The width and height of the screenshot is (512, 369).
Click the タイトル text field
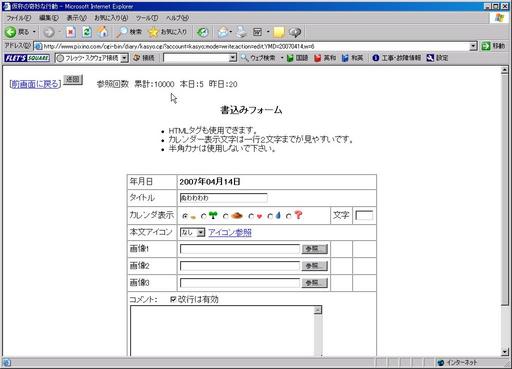223,198
